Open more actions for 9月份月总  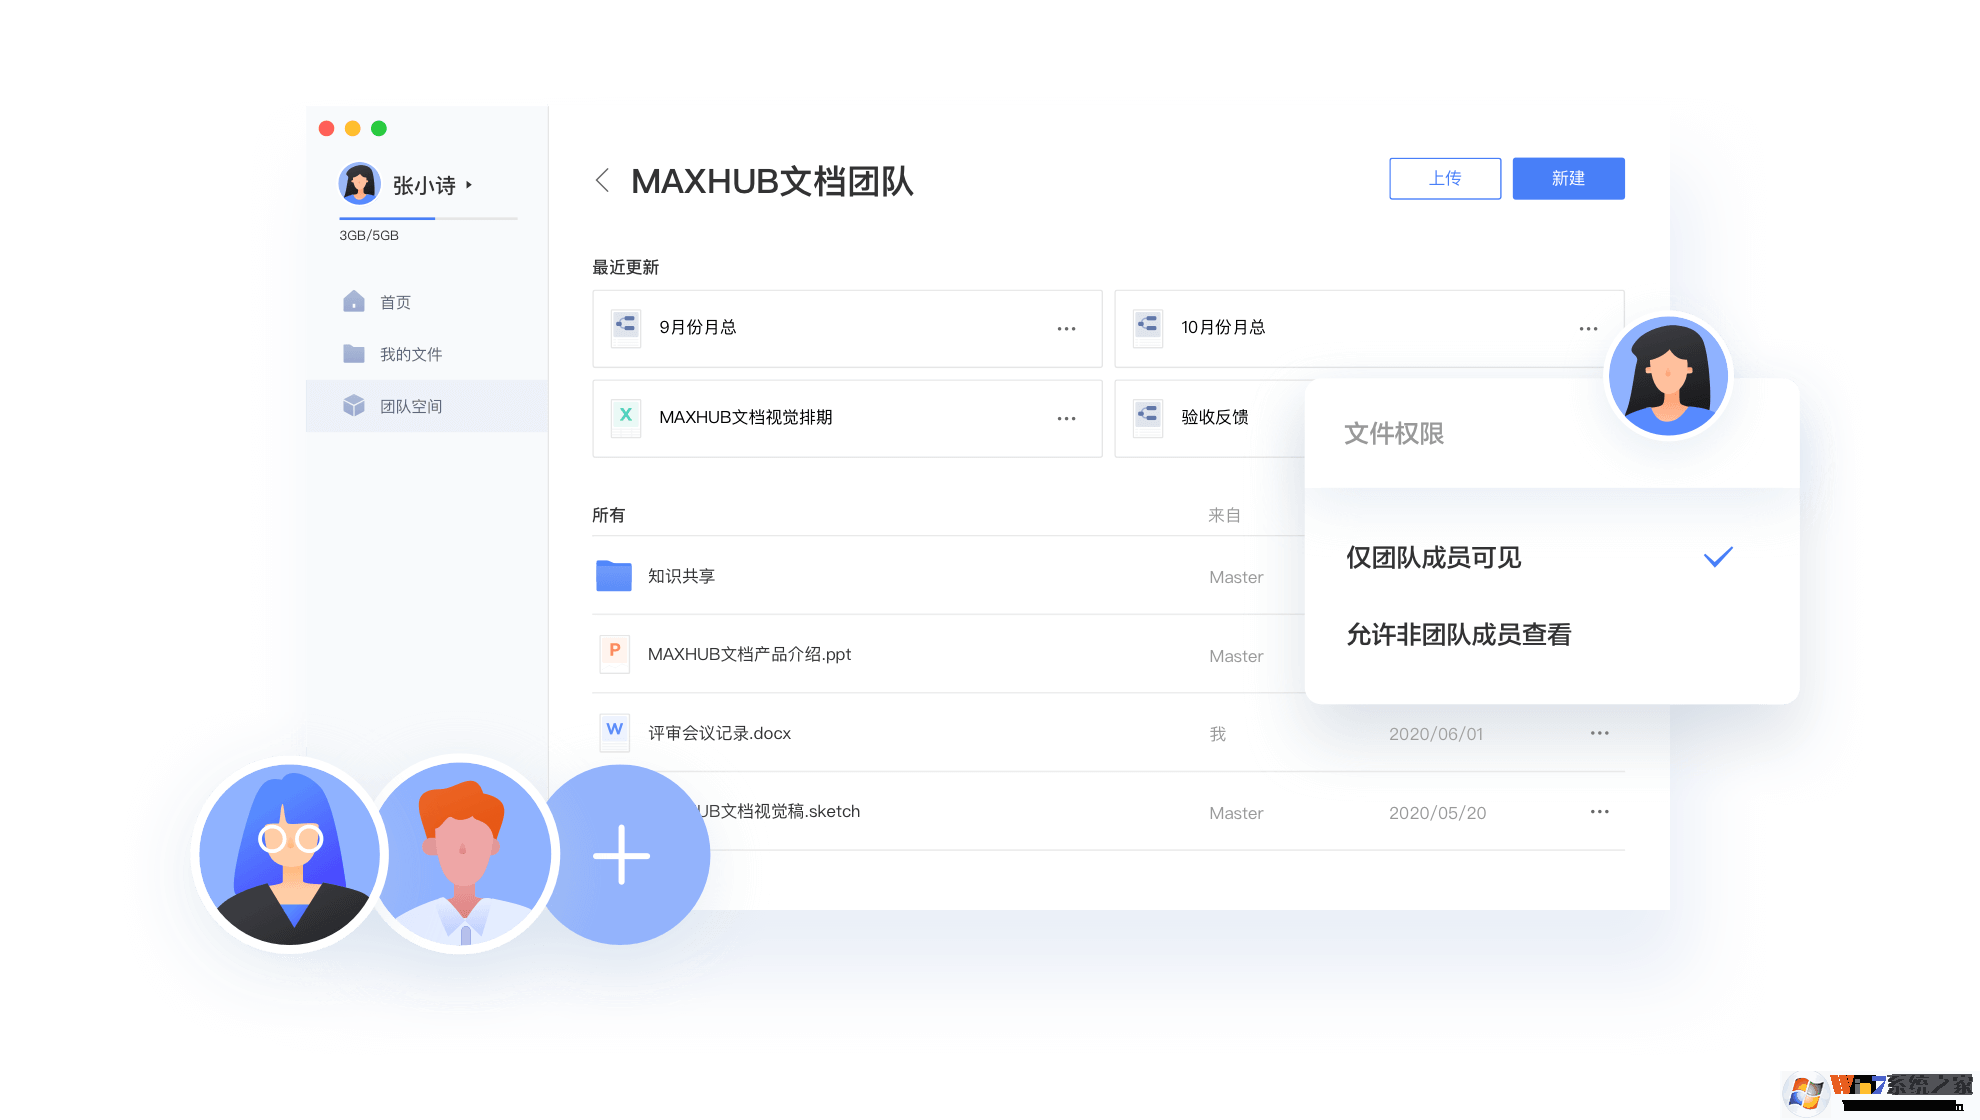pos(1066,327)
